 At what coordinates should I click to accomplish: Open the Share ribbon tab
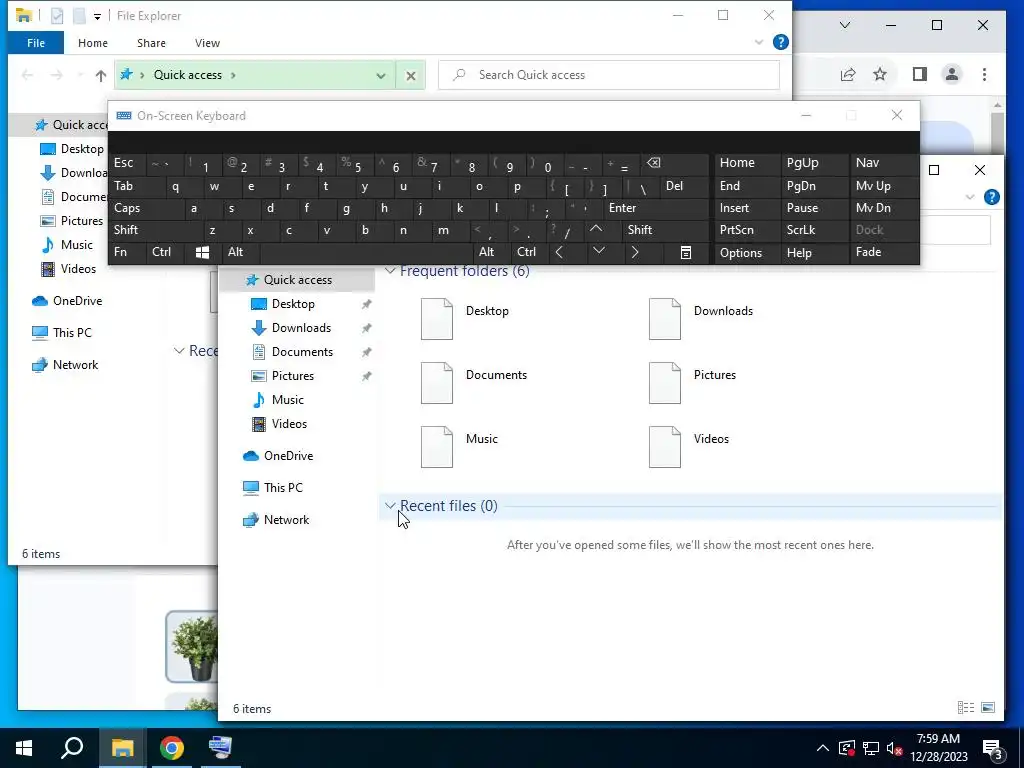[151, 43]
